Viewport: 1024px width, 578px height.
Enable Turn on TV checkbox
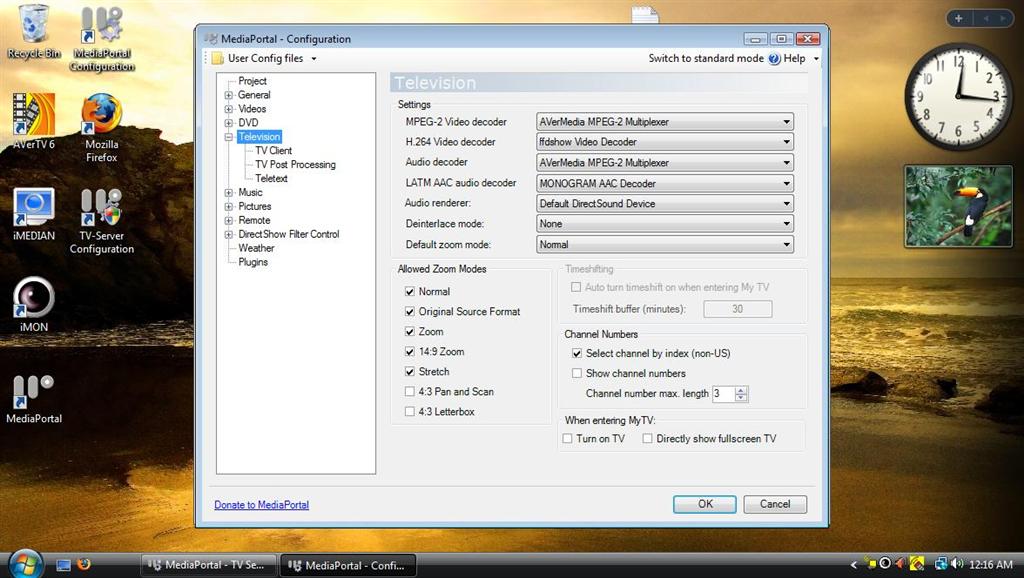[568, 439]
